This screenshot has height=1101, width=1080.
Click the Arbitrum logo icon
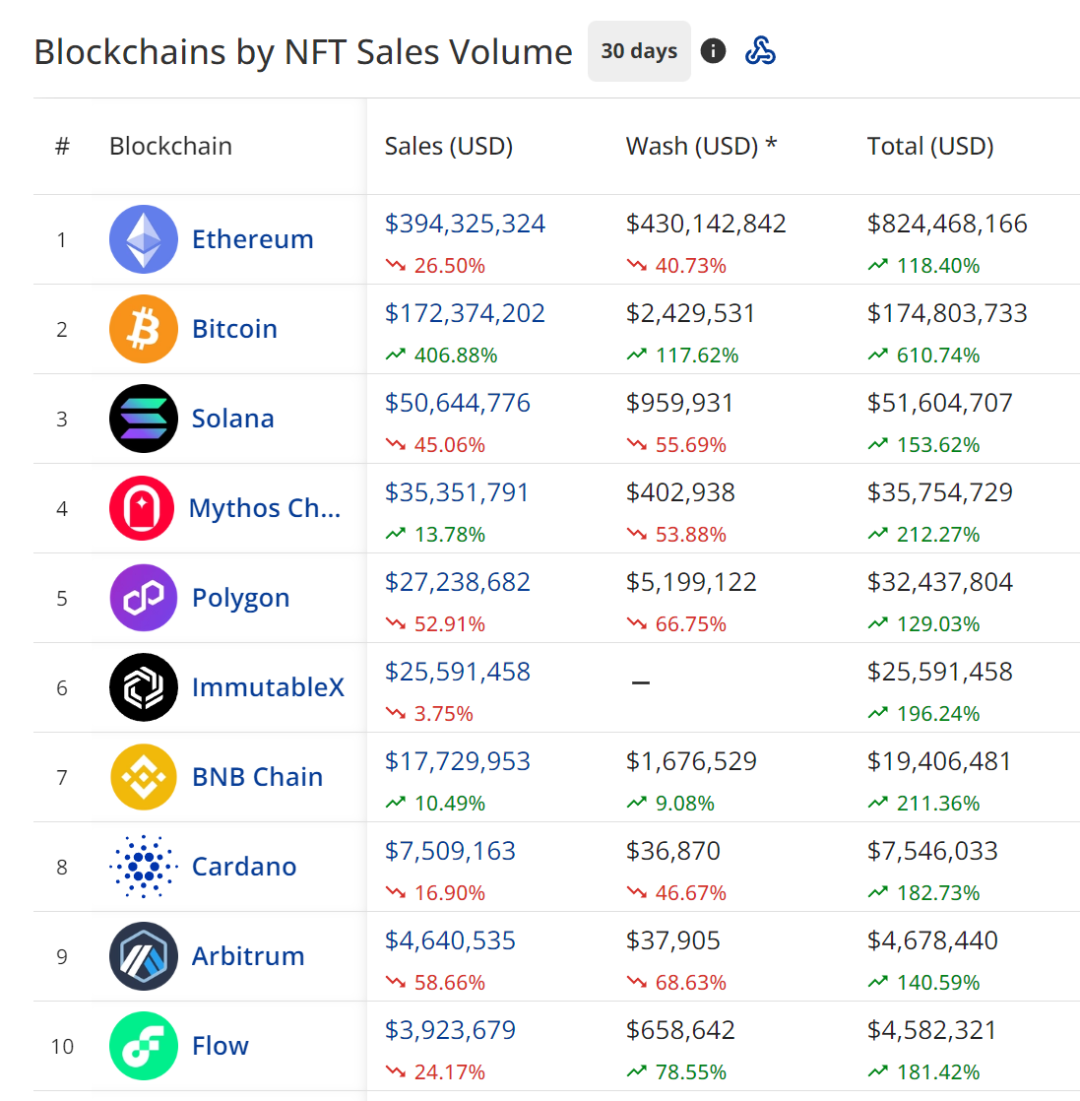coord(143,956)
